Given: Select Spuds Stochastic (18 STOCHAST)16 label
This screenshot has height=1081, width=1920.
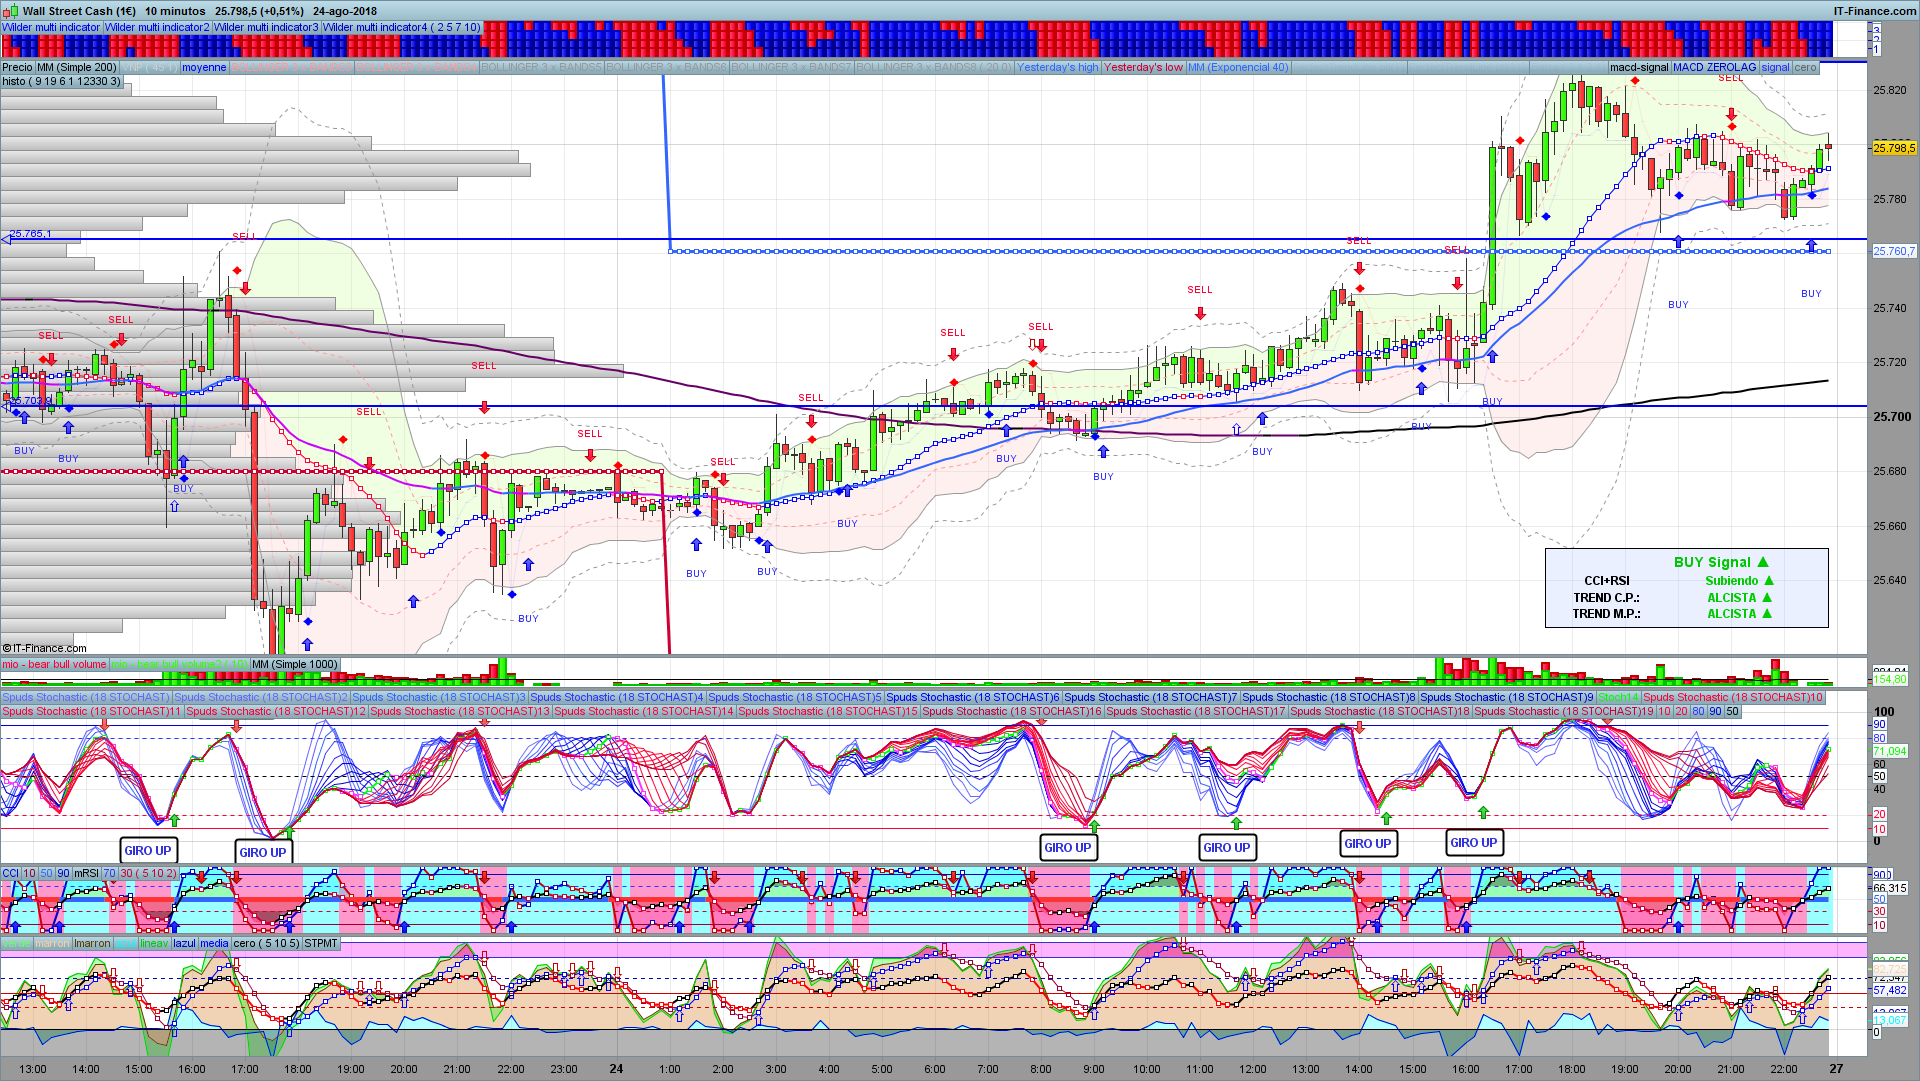Looking at the screenshot, I should coord(1012,711).
